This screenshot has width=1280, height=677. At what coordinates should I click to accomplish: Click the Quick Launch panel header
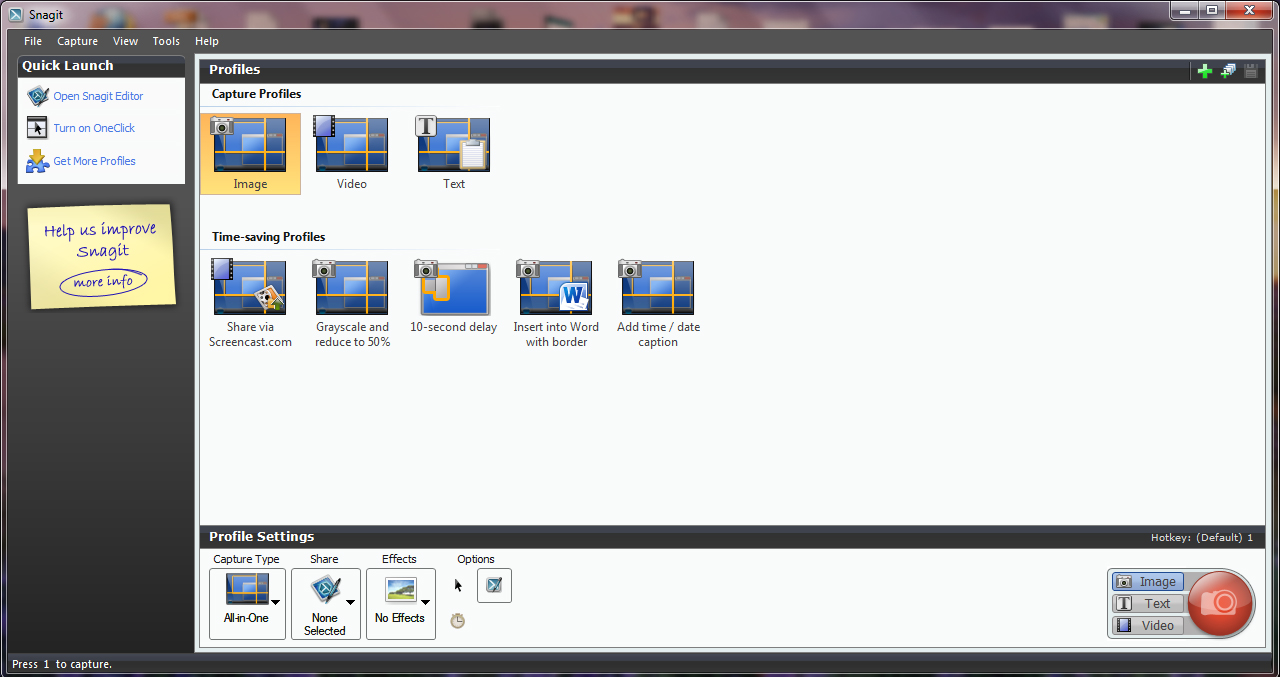[101, 66]
